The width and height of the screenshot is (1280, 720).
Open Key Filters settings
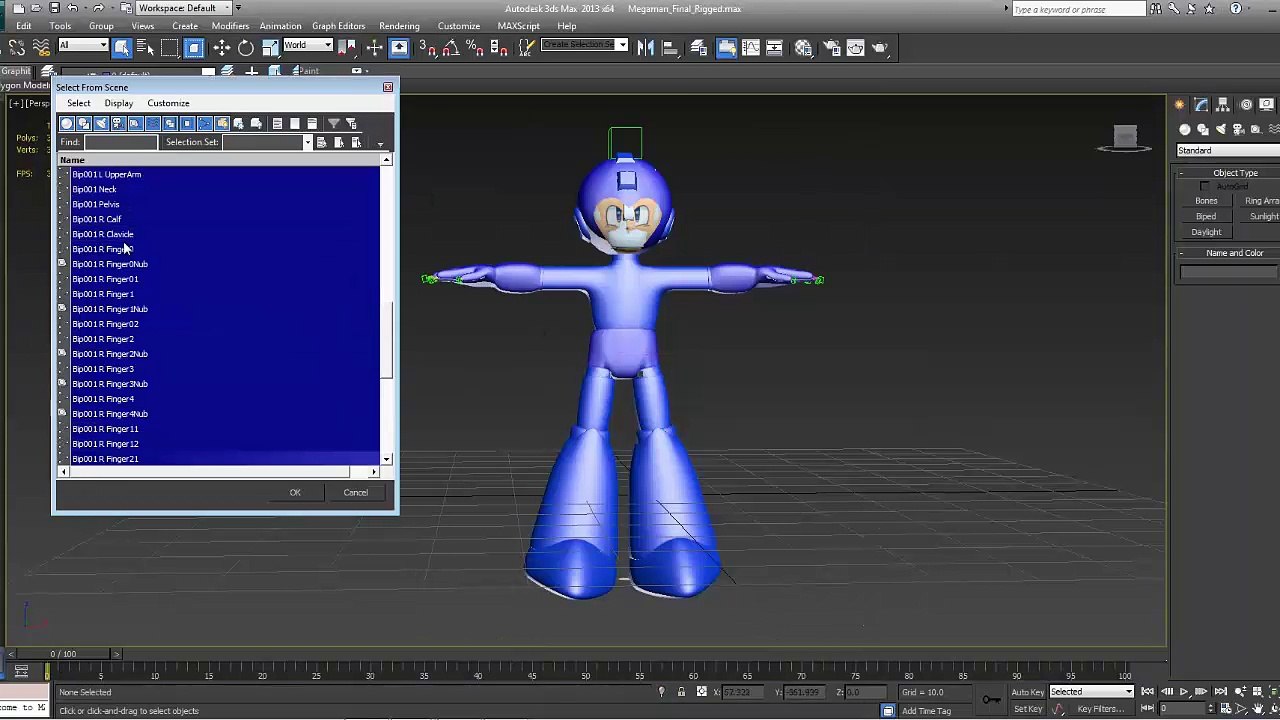(1100, 709)
